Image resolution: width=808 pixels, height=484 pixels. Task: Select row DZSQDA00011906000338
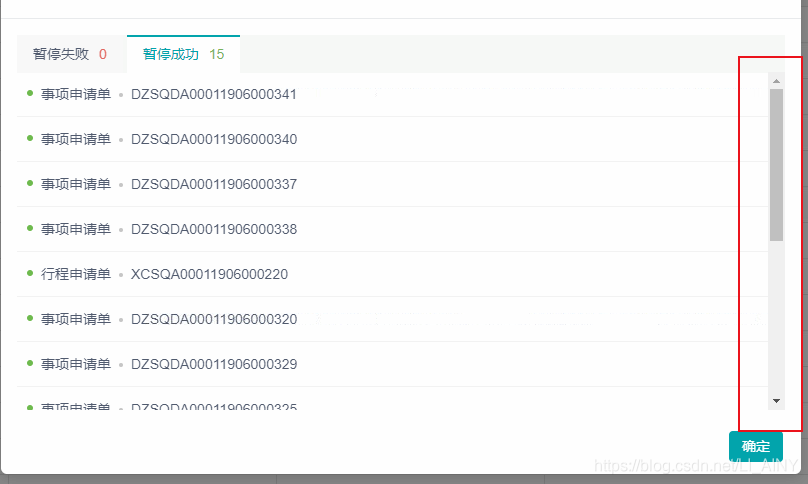(392, 229)
